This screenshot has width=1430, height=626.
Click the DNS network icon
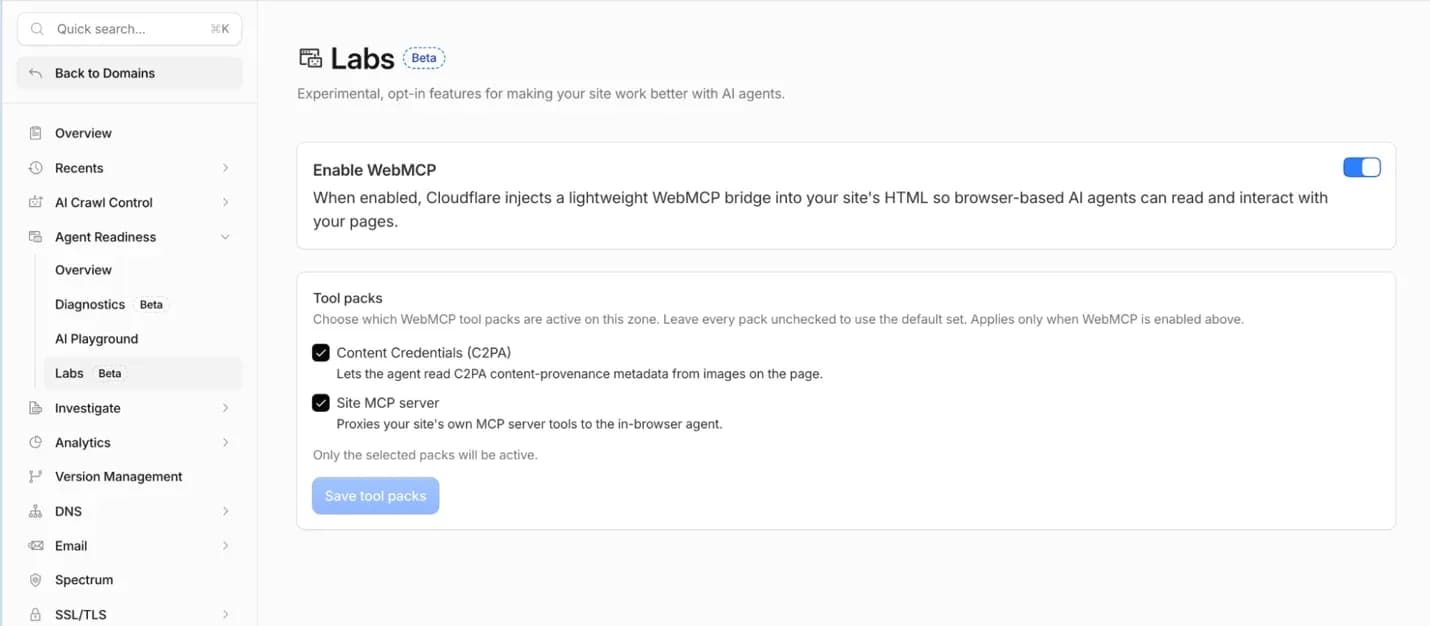[36, 511]
